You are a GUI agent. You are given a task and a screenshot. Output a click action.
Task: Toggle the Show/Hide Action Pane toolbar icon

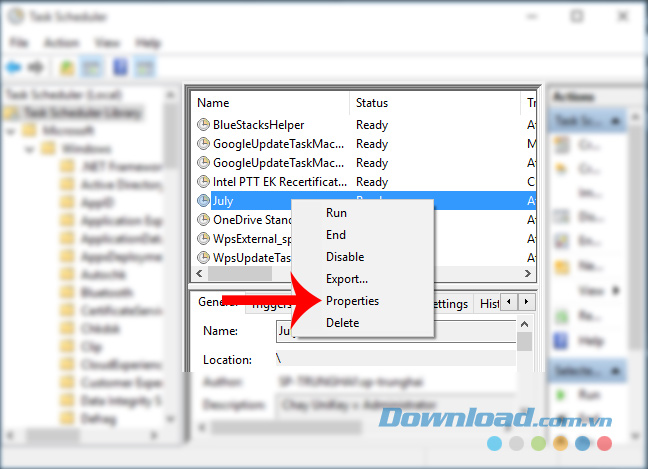pyautogui.click(x=144, y=67)
